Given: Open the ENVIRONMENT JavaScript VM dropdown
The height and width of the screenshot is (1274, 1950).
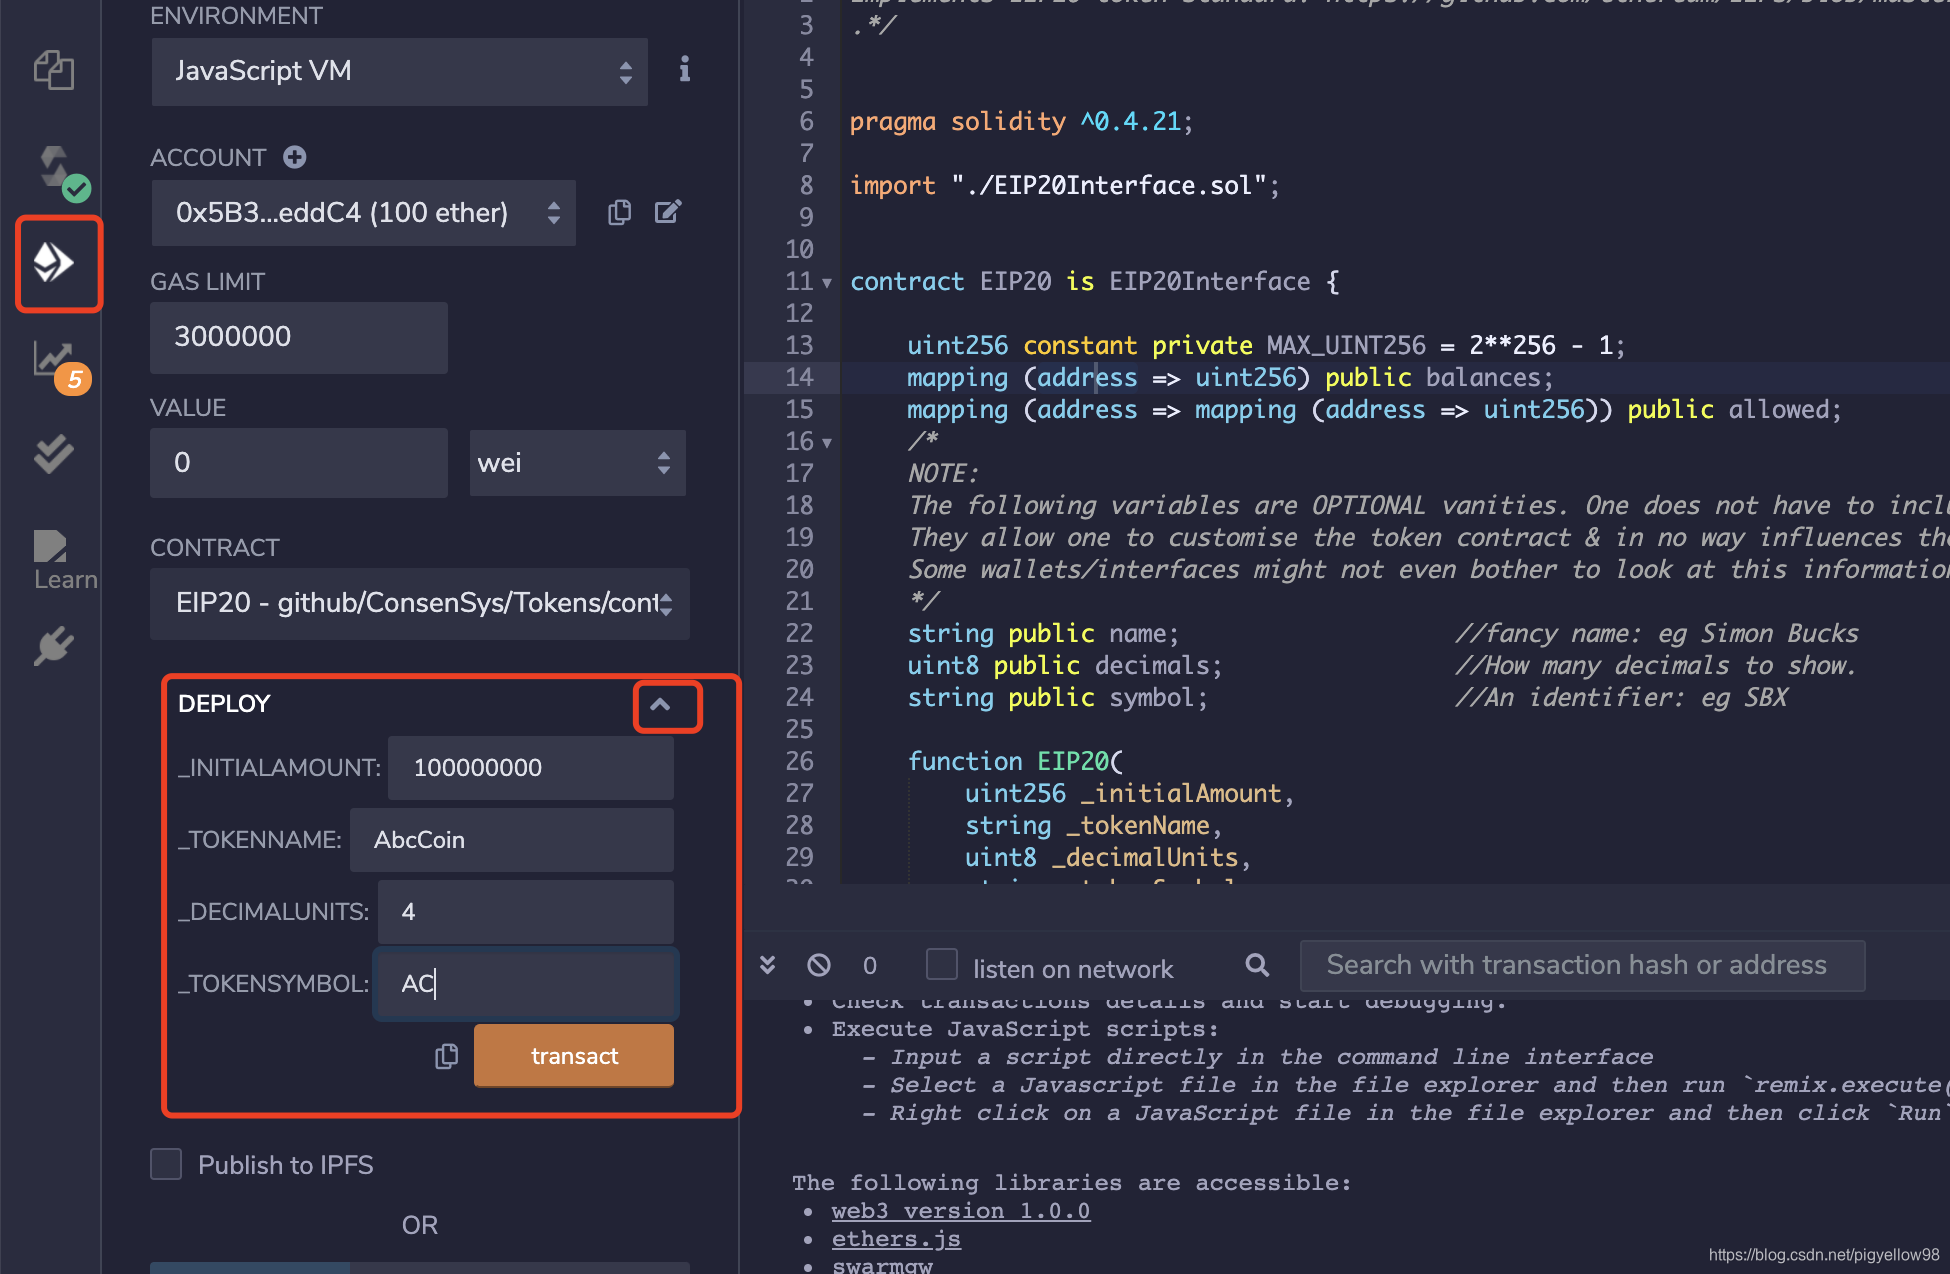Looking at the screenshot, I should tap(399, 70).
